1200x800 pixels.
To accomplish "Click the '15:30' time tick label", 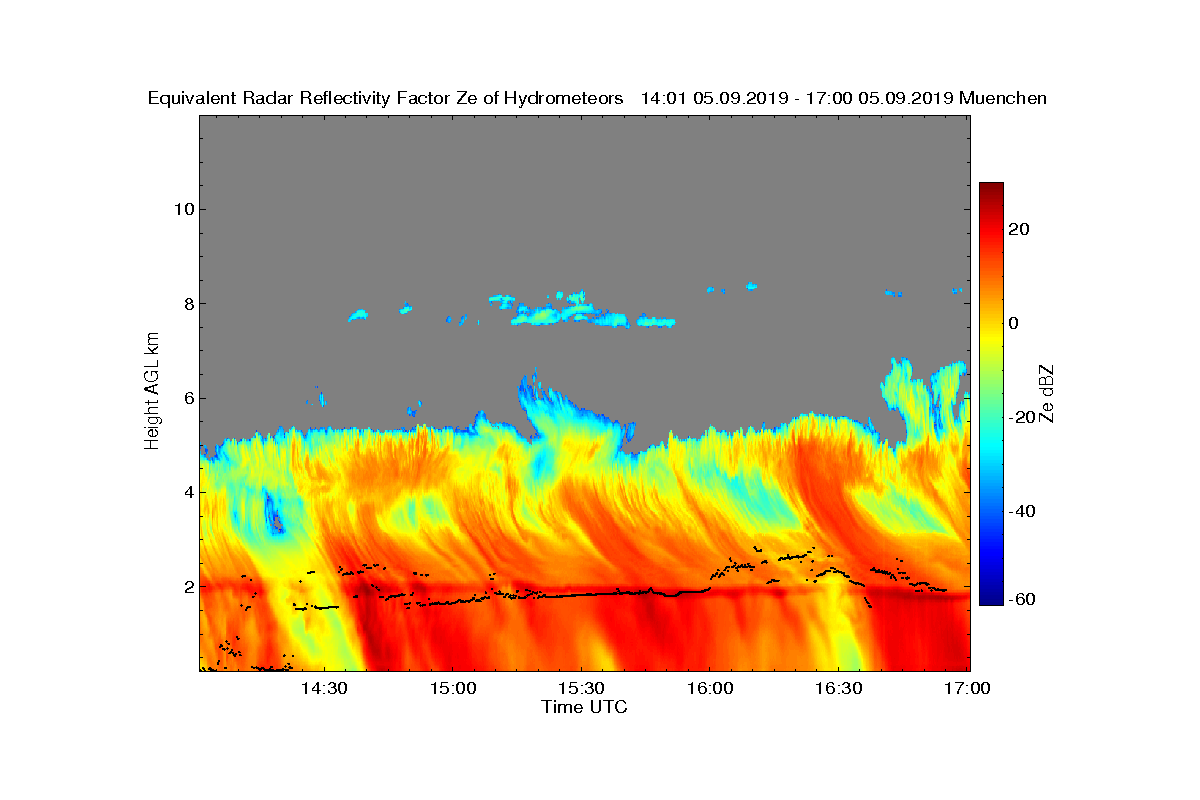I will 581,689.
